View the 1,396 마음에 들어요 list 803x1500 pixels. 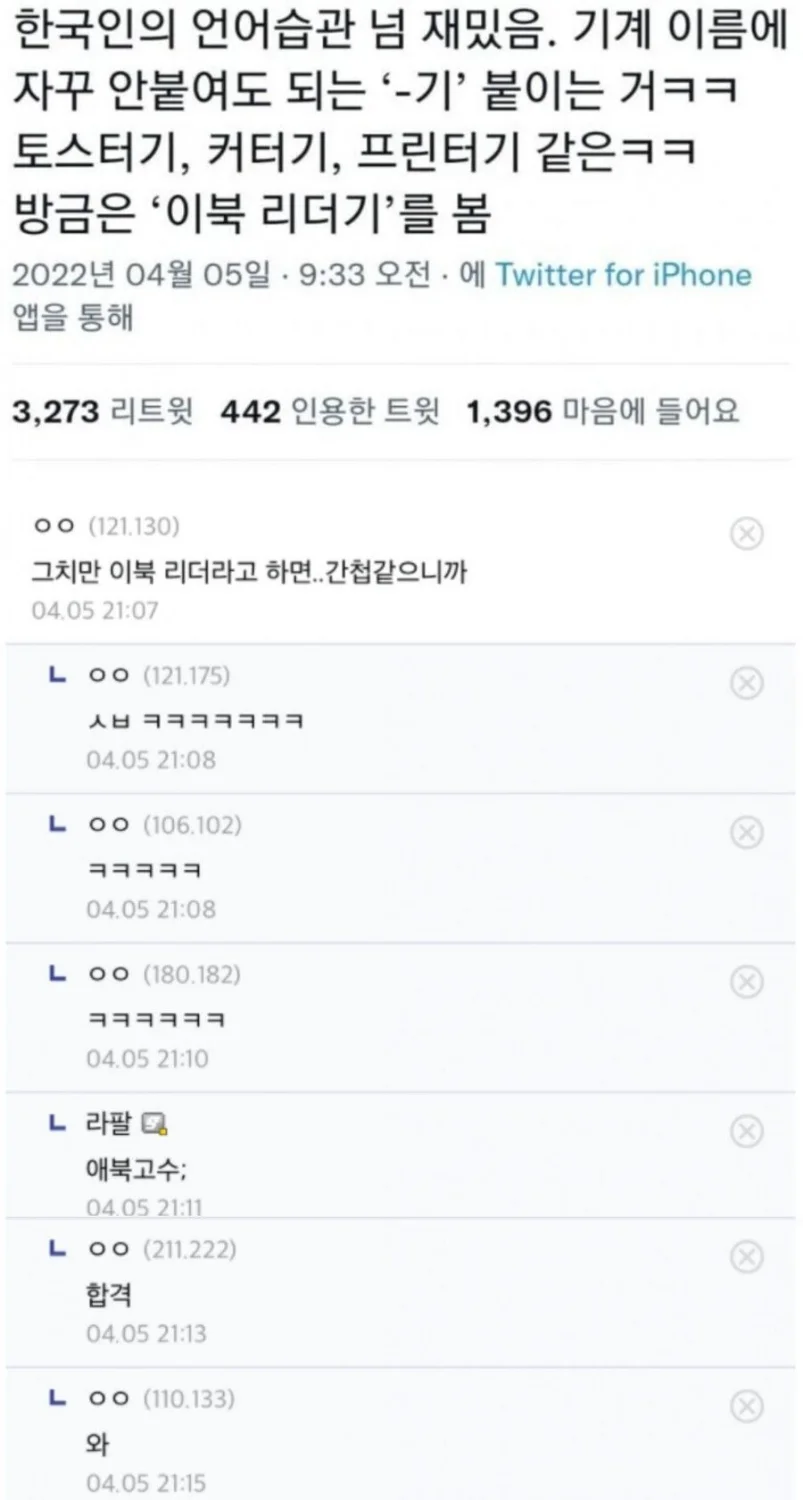602,412
